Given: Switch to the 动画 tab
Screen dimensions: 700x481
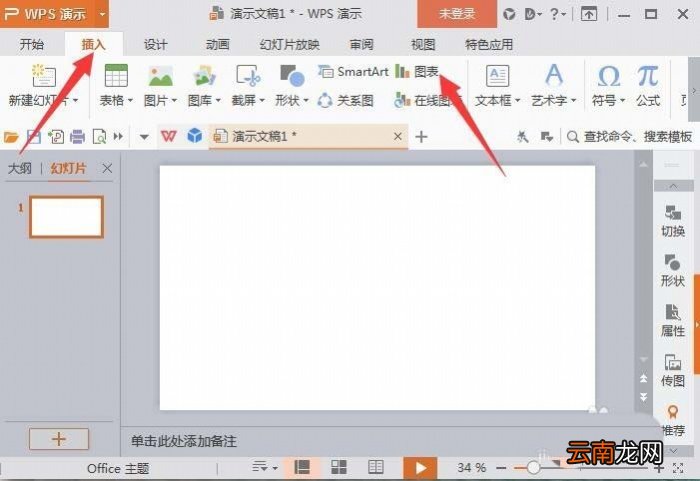Looking at the screenshot, I should pyautogui.click(x=217, y=44).
